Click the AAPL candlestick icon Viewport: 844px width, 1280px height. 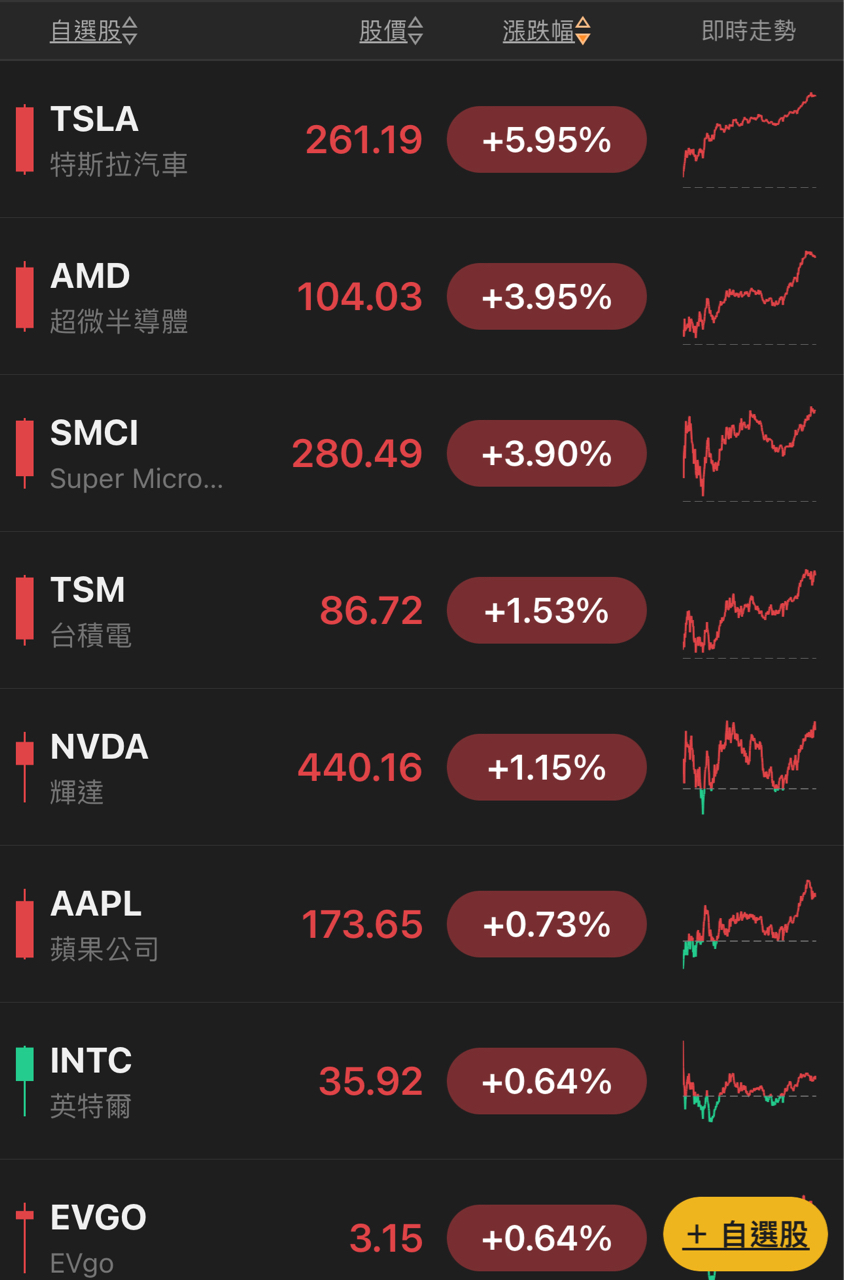(25, 925)
